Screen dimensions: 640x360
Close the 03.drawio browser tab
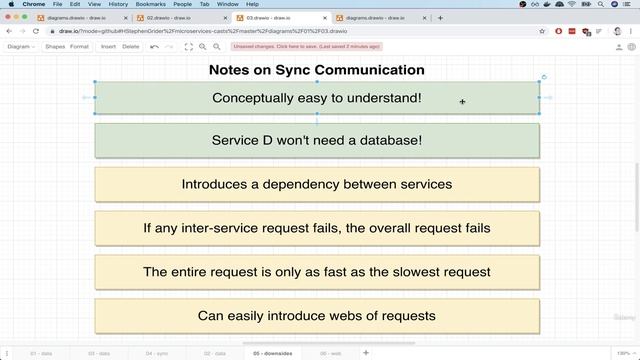click(325, 18)
